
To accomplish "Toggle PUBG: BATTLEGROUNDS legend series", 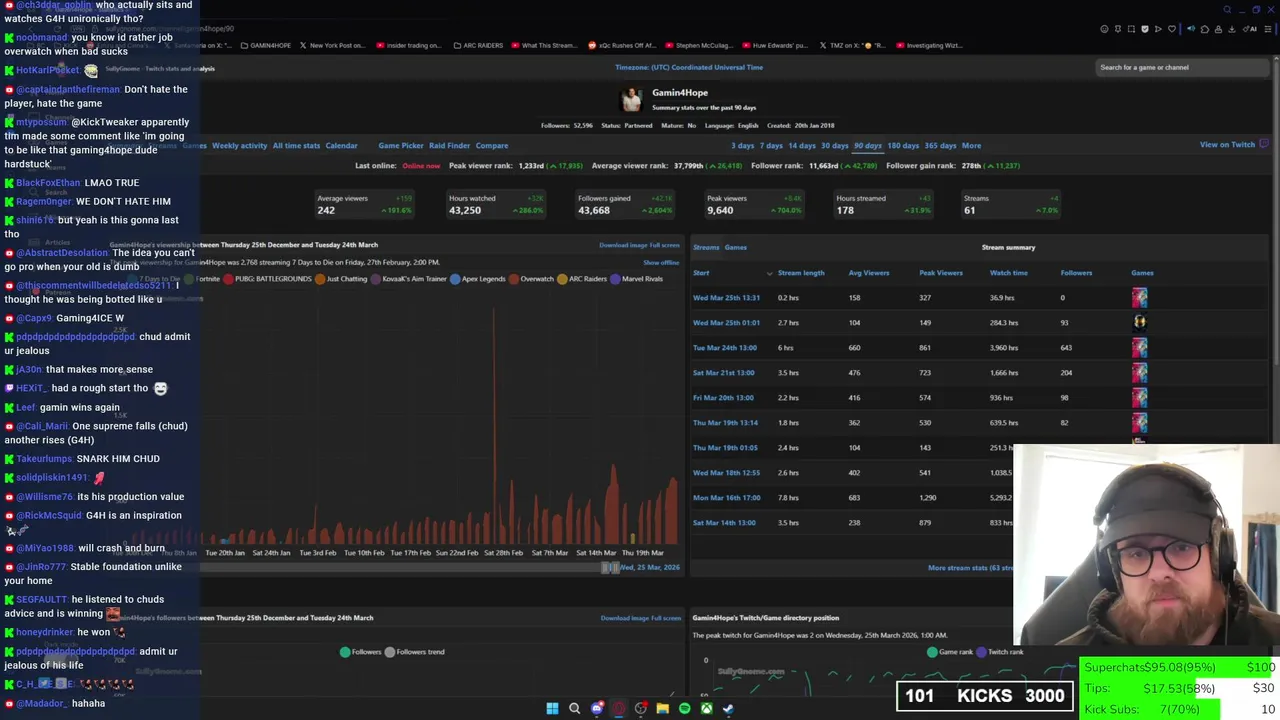I will 267,279.
